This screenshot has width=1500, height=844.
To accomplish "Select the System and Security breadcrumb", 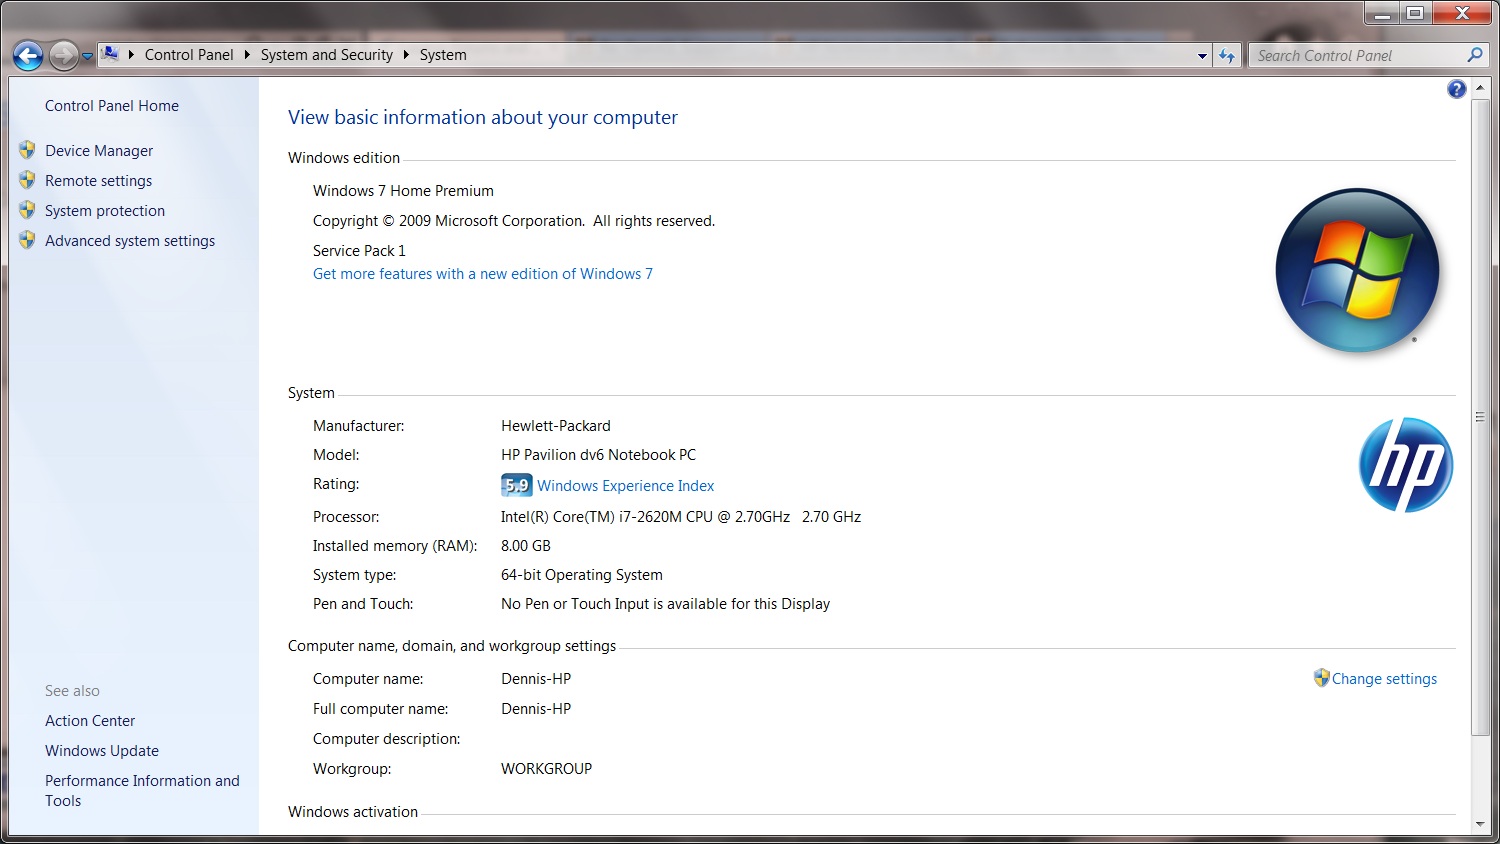I will click(x=327, y=55).
